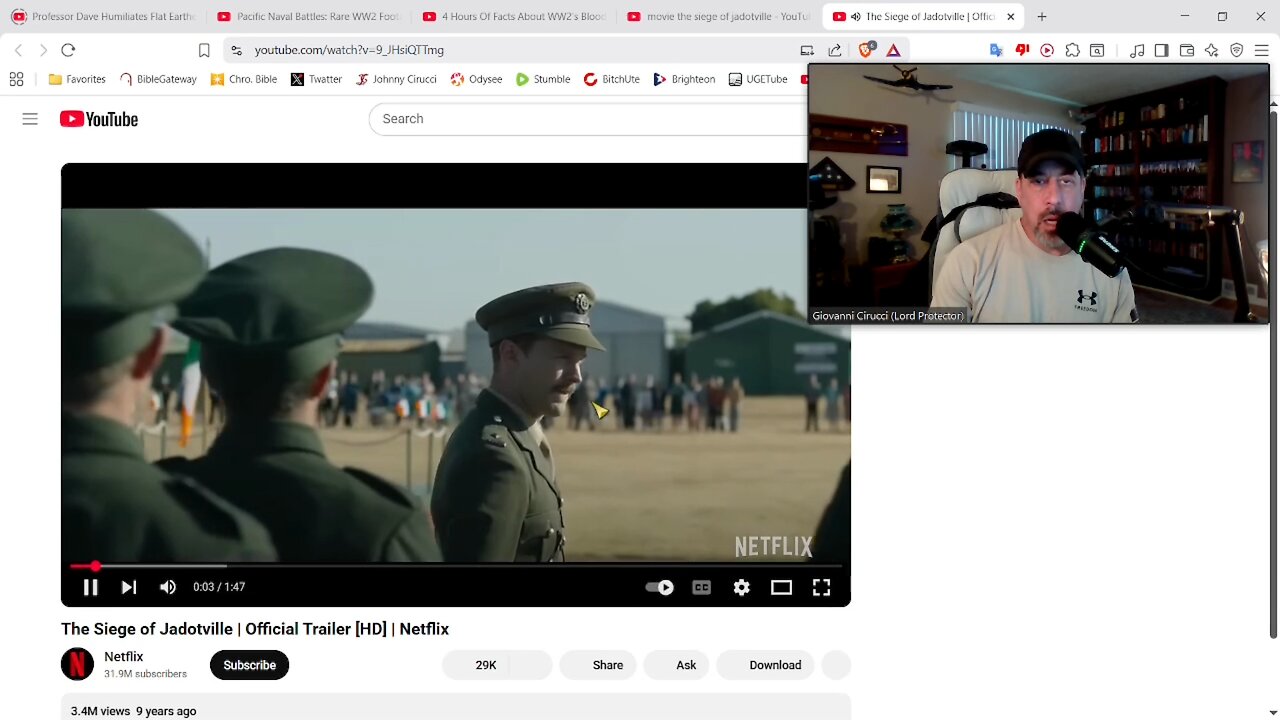Open the Brave Rewards triangle icon
1280x720 pixels.
pos(893,50)
